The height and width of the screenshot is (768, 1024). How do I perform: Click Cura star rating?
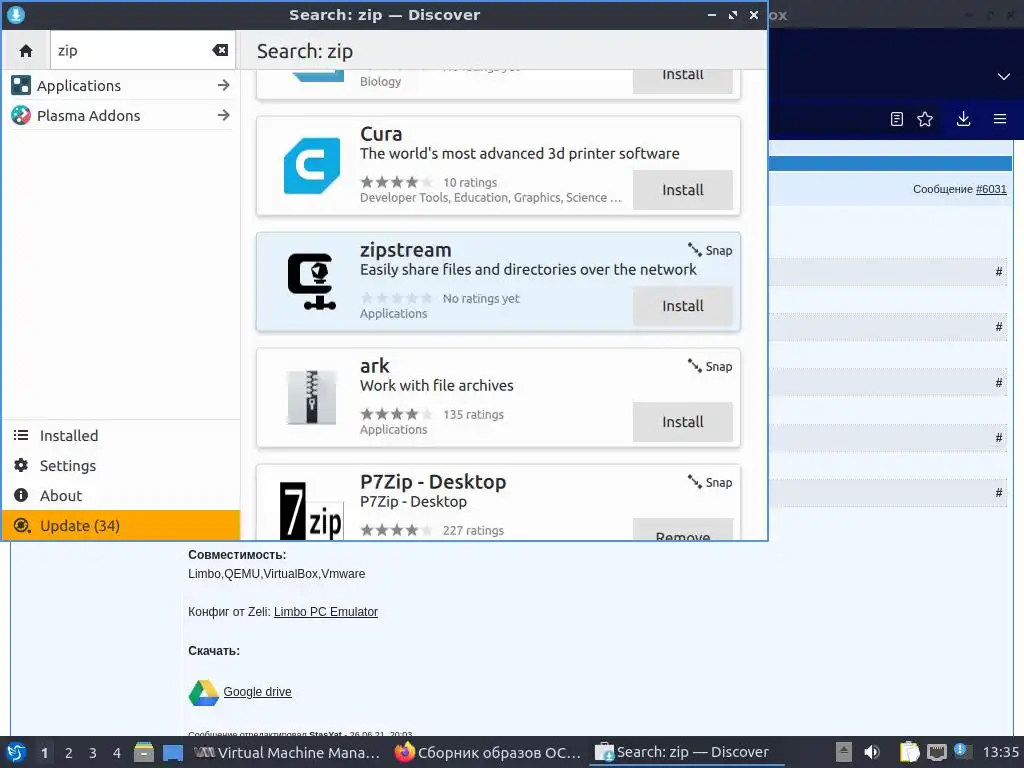click(x=396, y=182)
